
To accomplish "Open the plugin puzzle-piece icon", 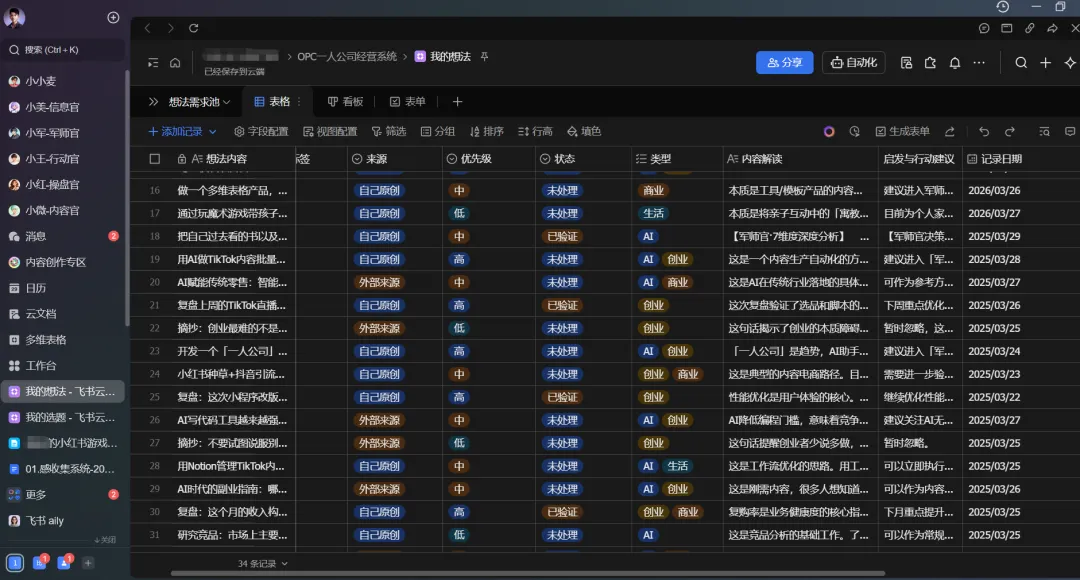I will pos(931,63).
